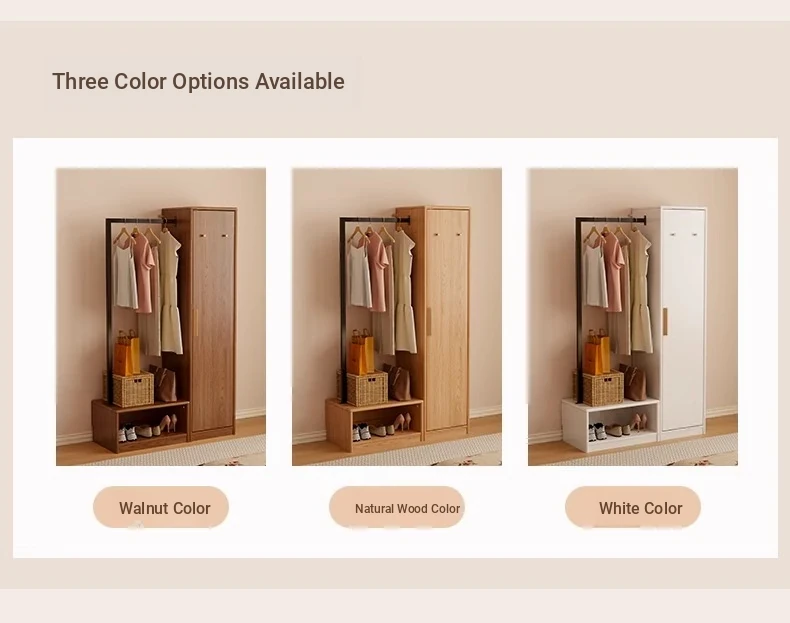Click the natural wood cabinet door panel
The width and height of the screenshot is (790, 623).
pos(447,319)
